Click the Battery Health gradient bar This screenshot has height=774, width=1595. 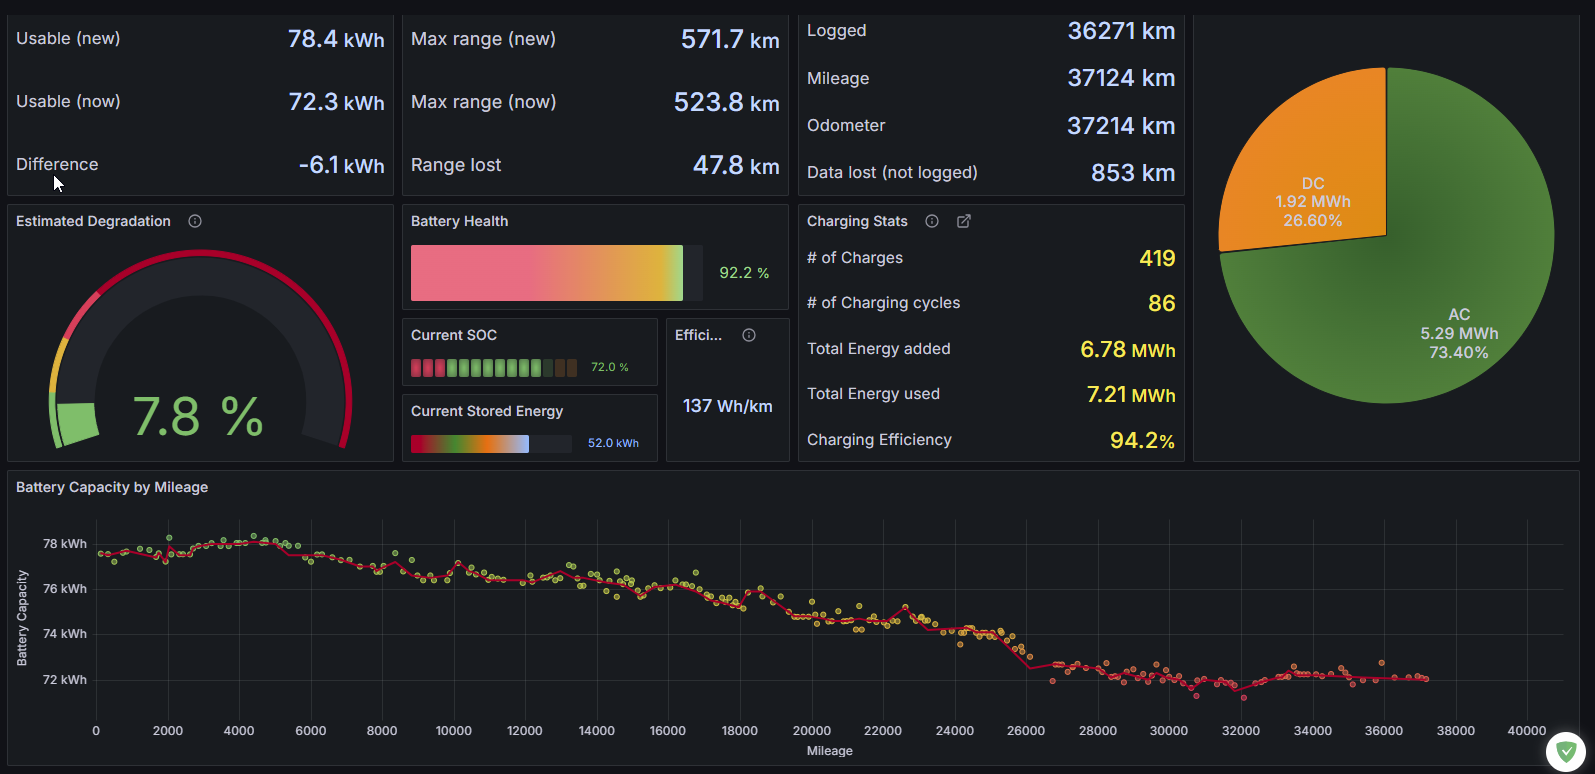click(x=546, y=273)
